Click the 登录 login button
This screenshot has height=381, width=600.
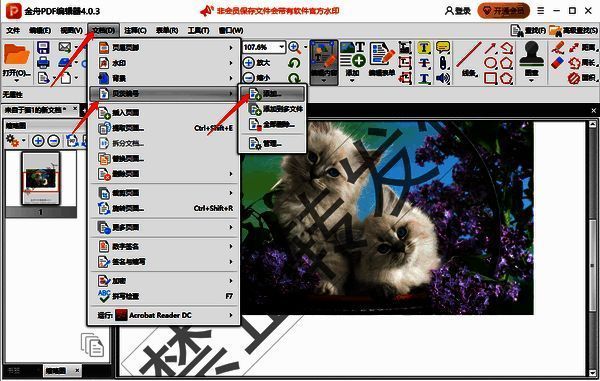(458, 11)
